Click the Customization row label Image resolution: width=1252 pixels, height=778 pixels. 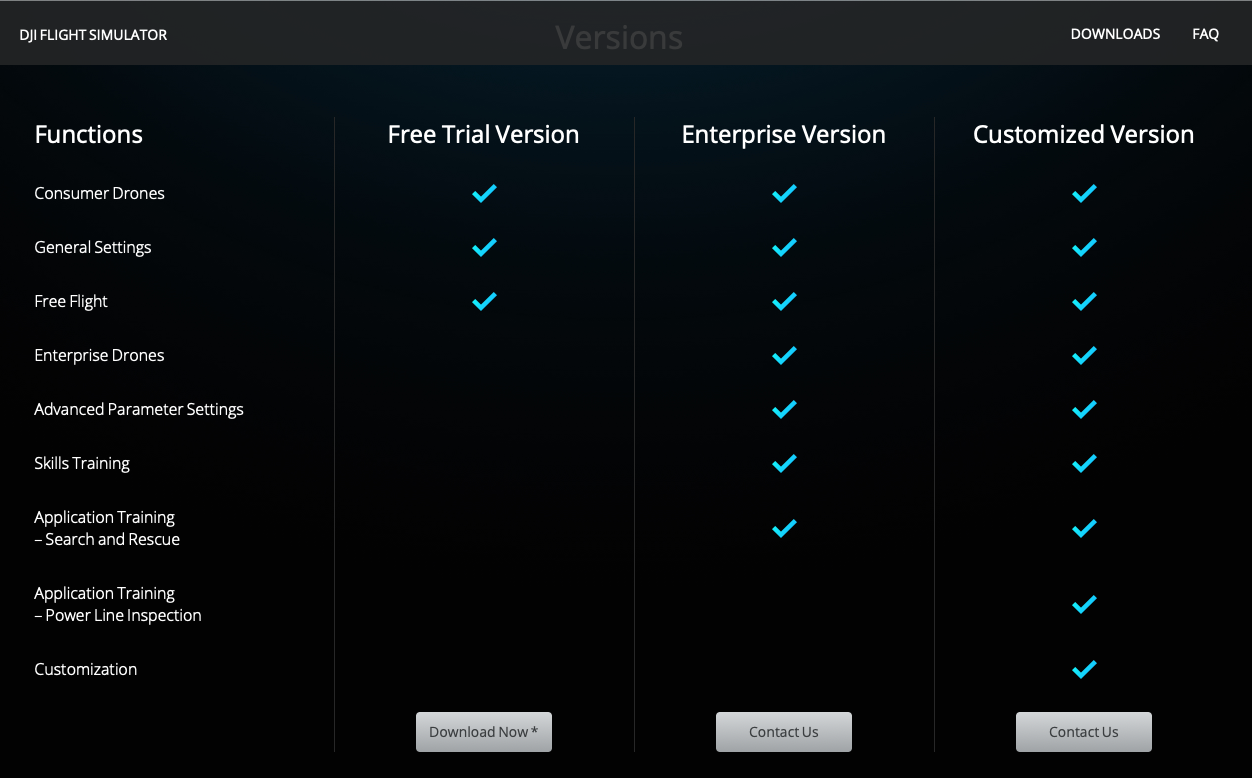[x=86, y=669]
